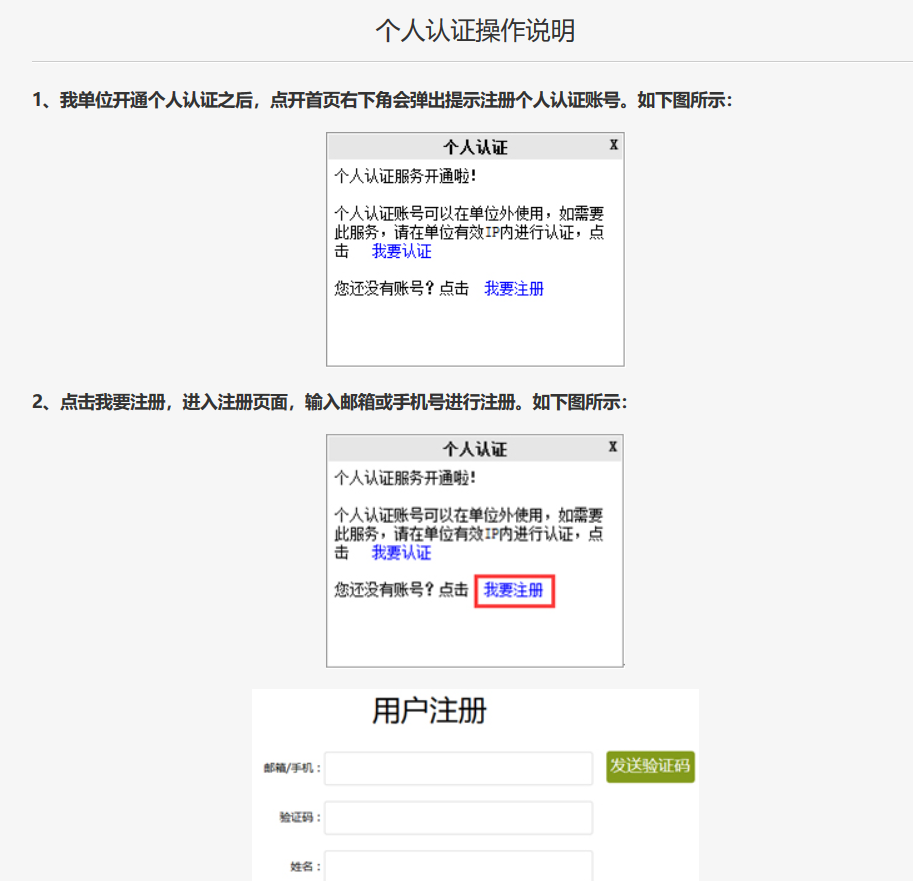The height and width of the screenshot is (881, 913).
Task: Focus the 验证码 input field
Action: (458, 817)
